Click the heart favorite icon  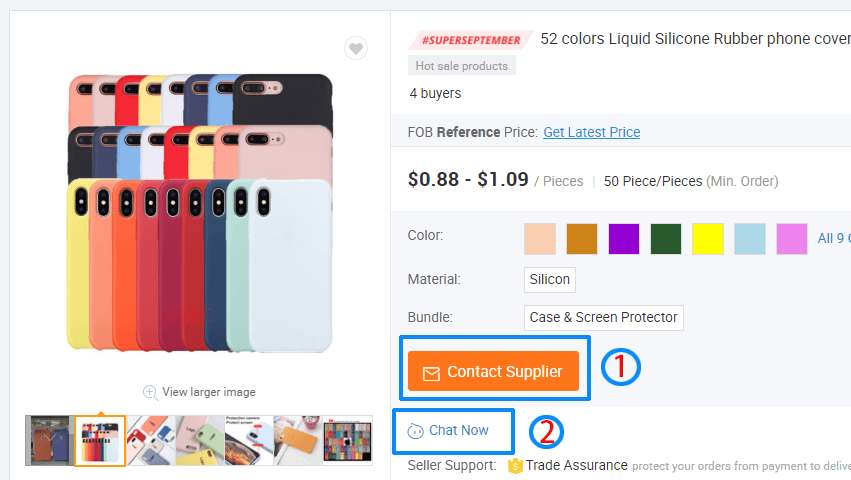(355, 48)
